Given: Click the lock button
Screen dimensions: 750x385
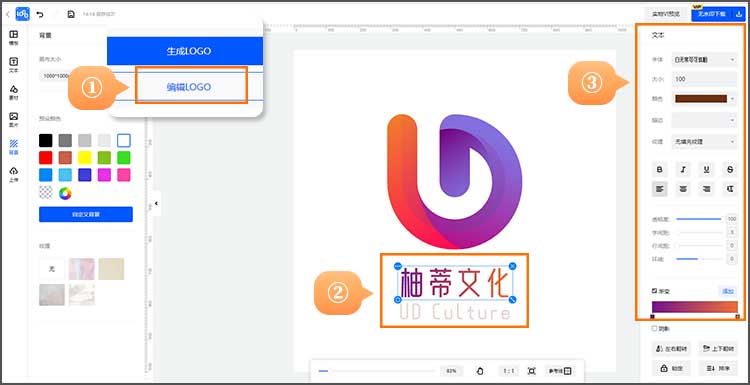Looking at the screenshot, I should coord(671,369).
